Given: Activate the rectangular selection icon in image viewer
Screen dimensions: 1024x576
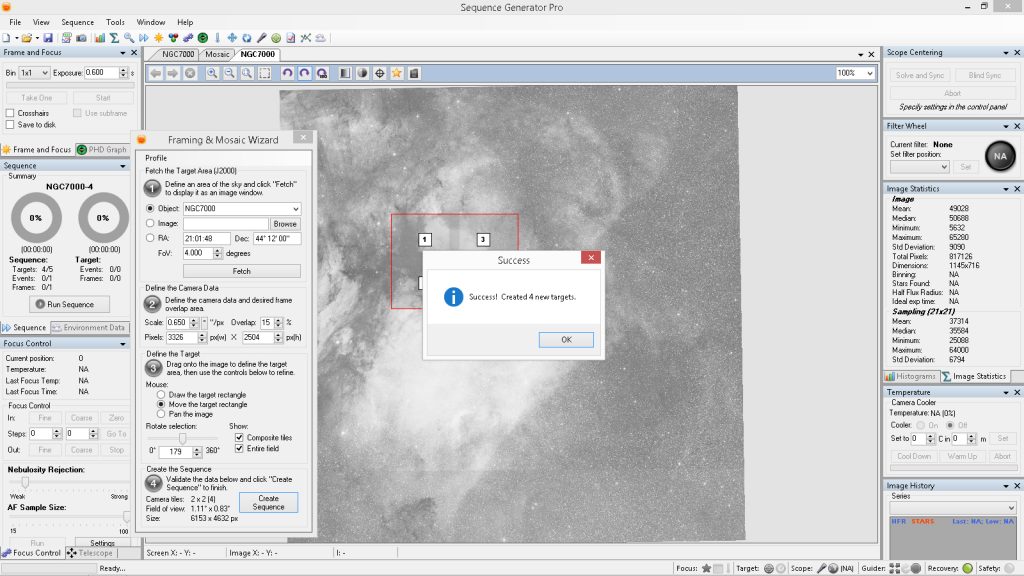Looking at the screenshot, I should (266, 72).
